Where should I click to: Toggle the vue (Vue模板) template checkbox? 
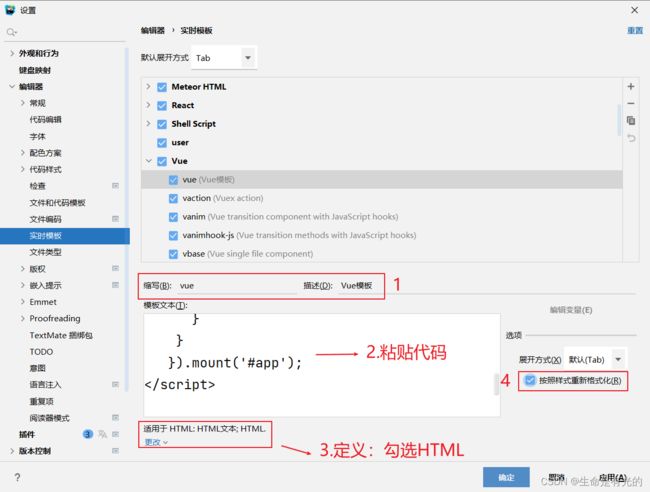173,180
